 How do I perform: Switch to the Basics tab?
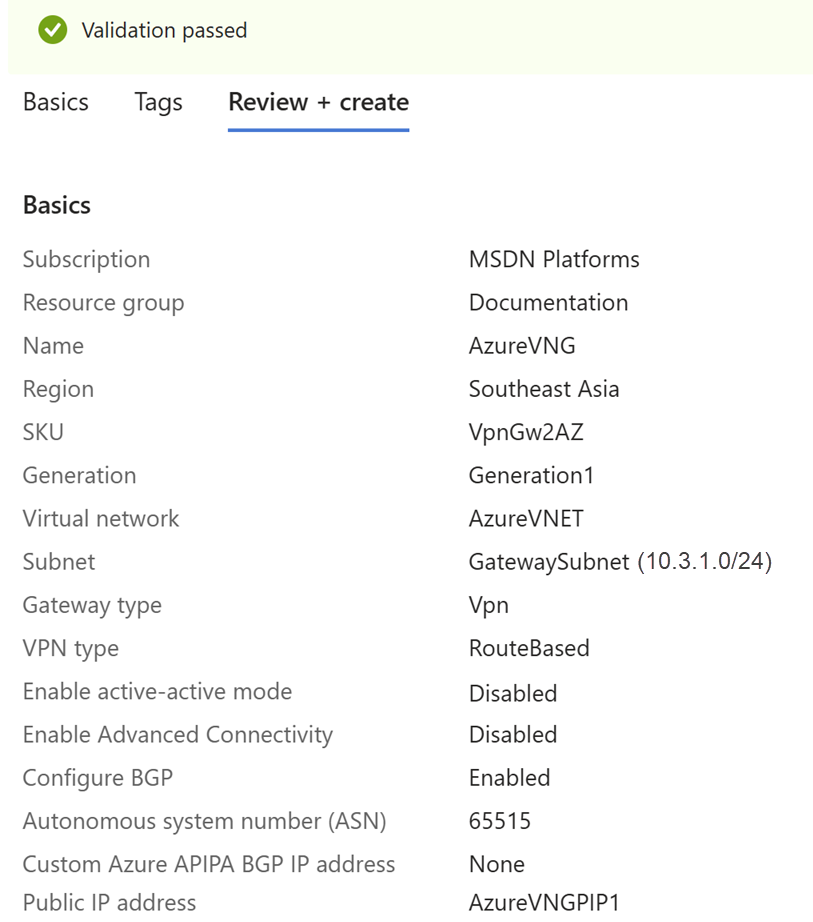[56, 102]
